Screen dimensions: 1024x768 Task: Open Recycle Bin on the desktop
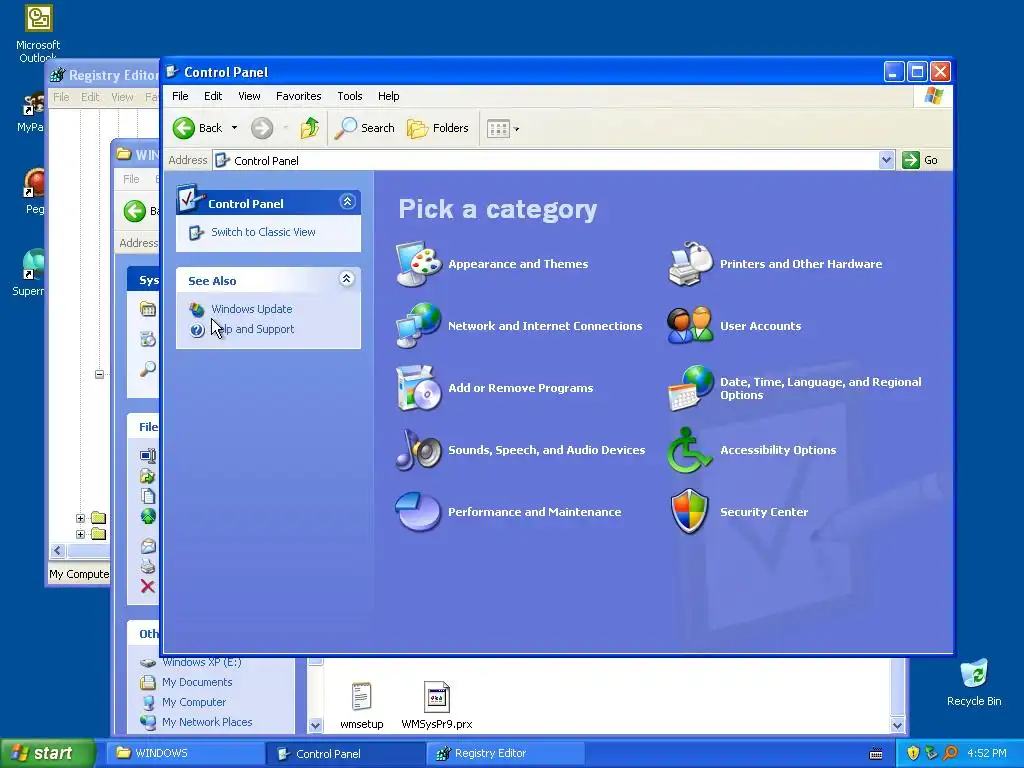coord(974,683)
